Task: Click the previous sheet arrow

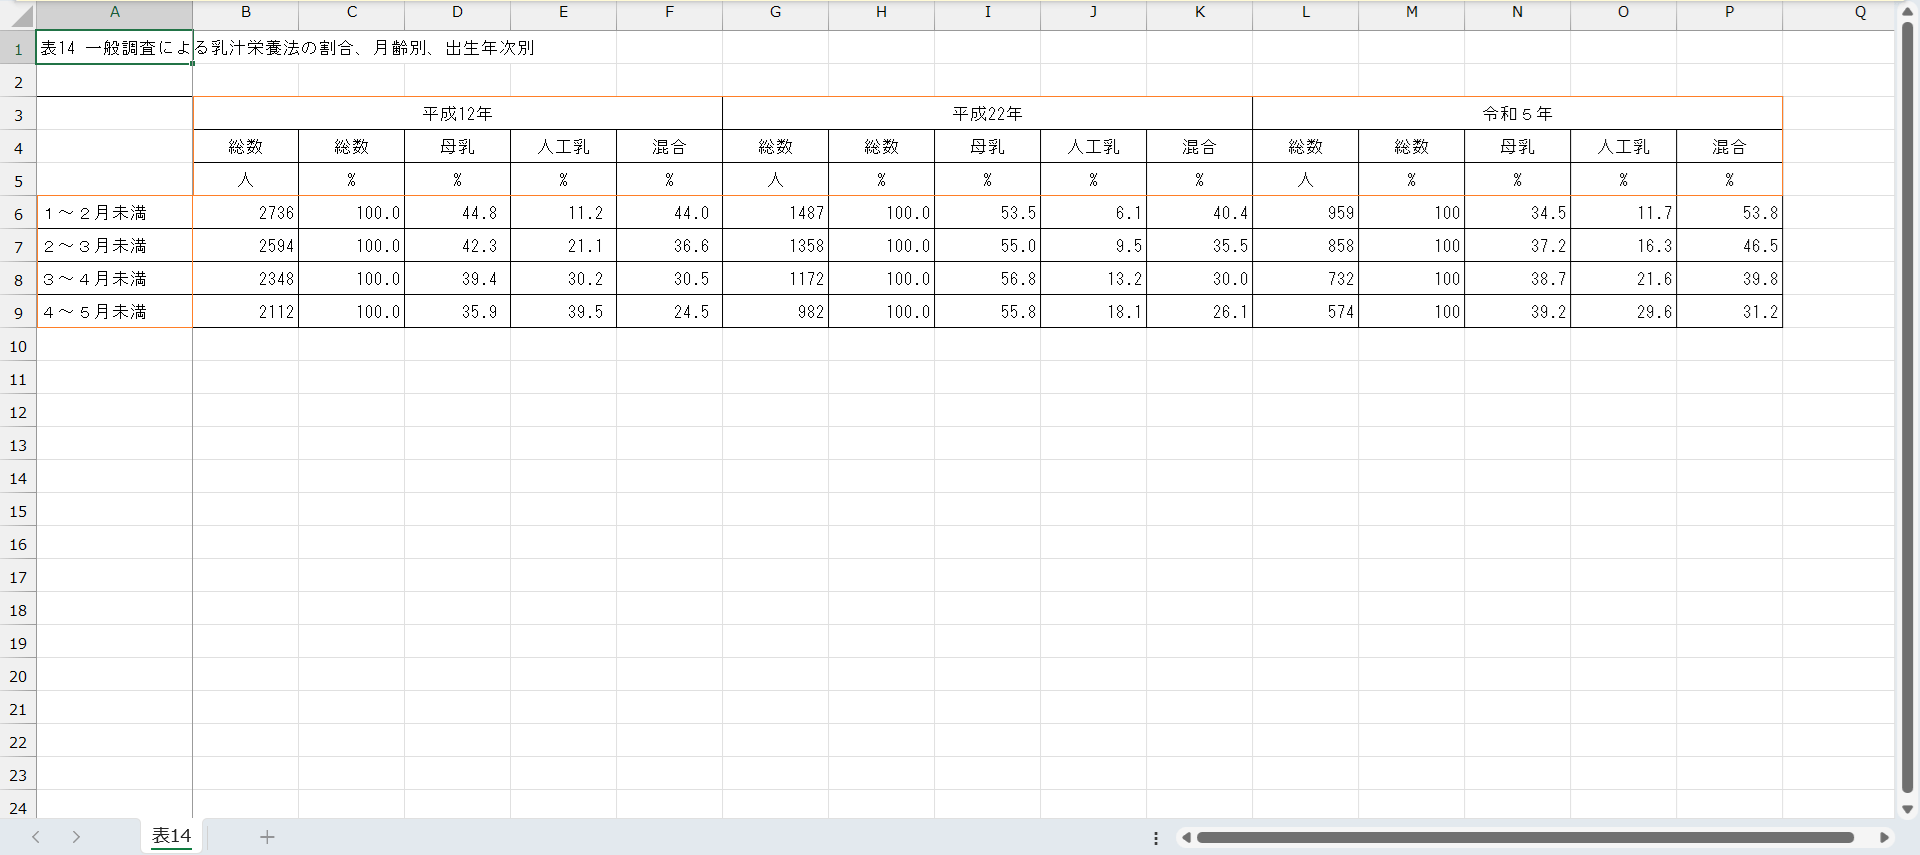Action: coord(36,837)
